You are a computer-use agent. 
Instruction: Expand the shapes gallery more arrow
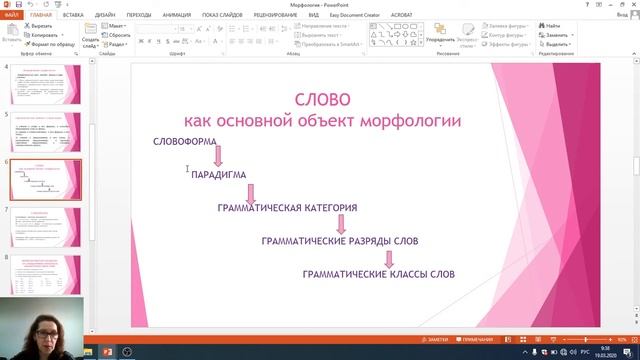tap(421, 43)
